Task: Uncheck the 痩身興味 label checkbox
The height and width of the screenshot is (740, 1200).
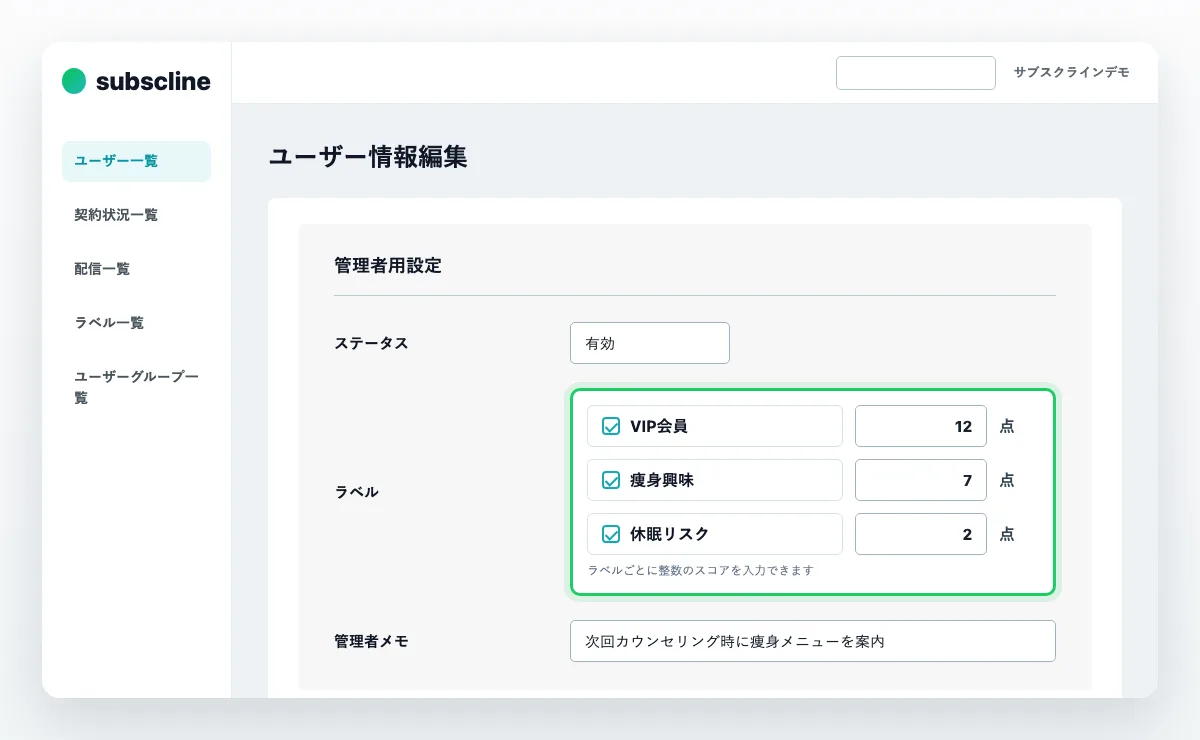Action: [611, 481]
